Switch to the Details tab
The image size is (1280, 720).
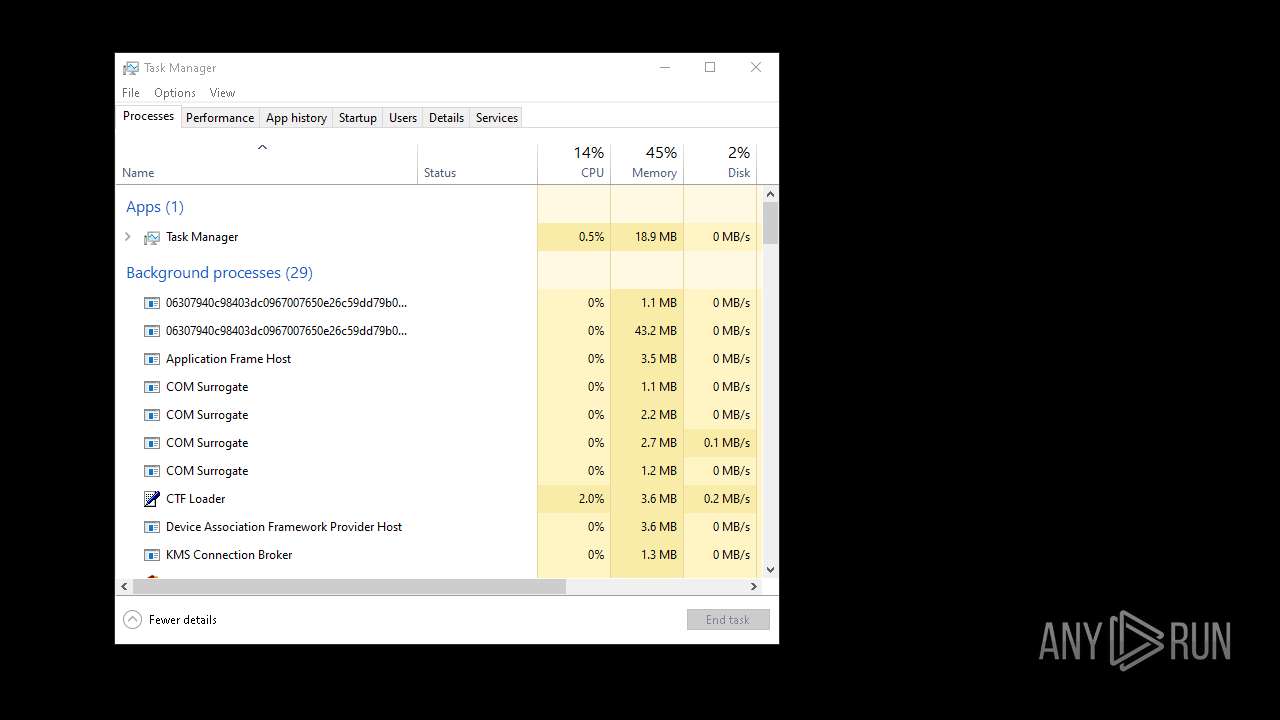[446, 118]
